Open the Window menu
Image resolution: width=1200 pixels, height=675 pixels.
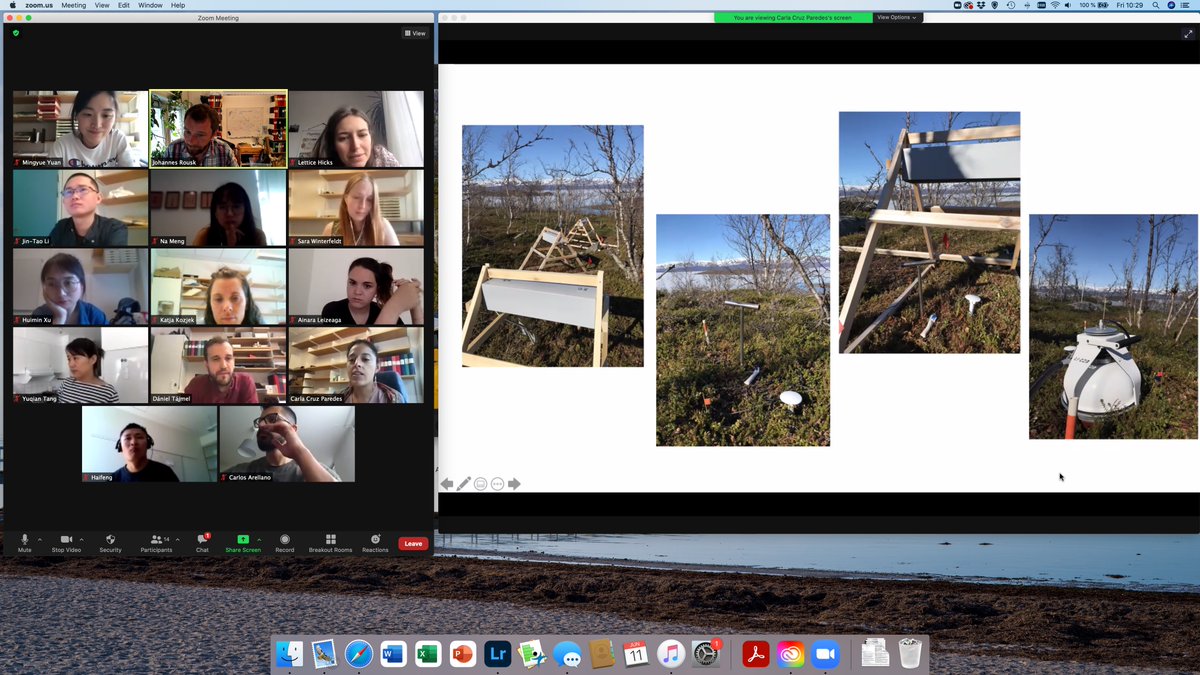[150, 5]
